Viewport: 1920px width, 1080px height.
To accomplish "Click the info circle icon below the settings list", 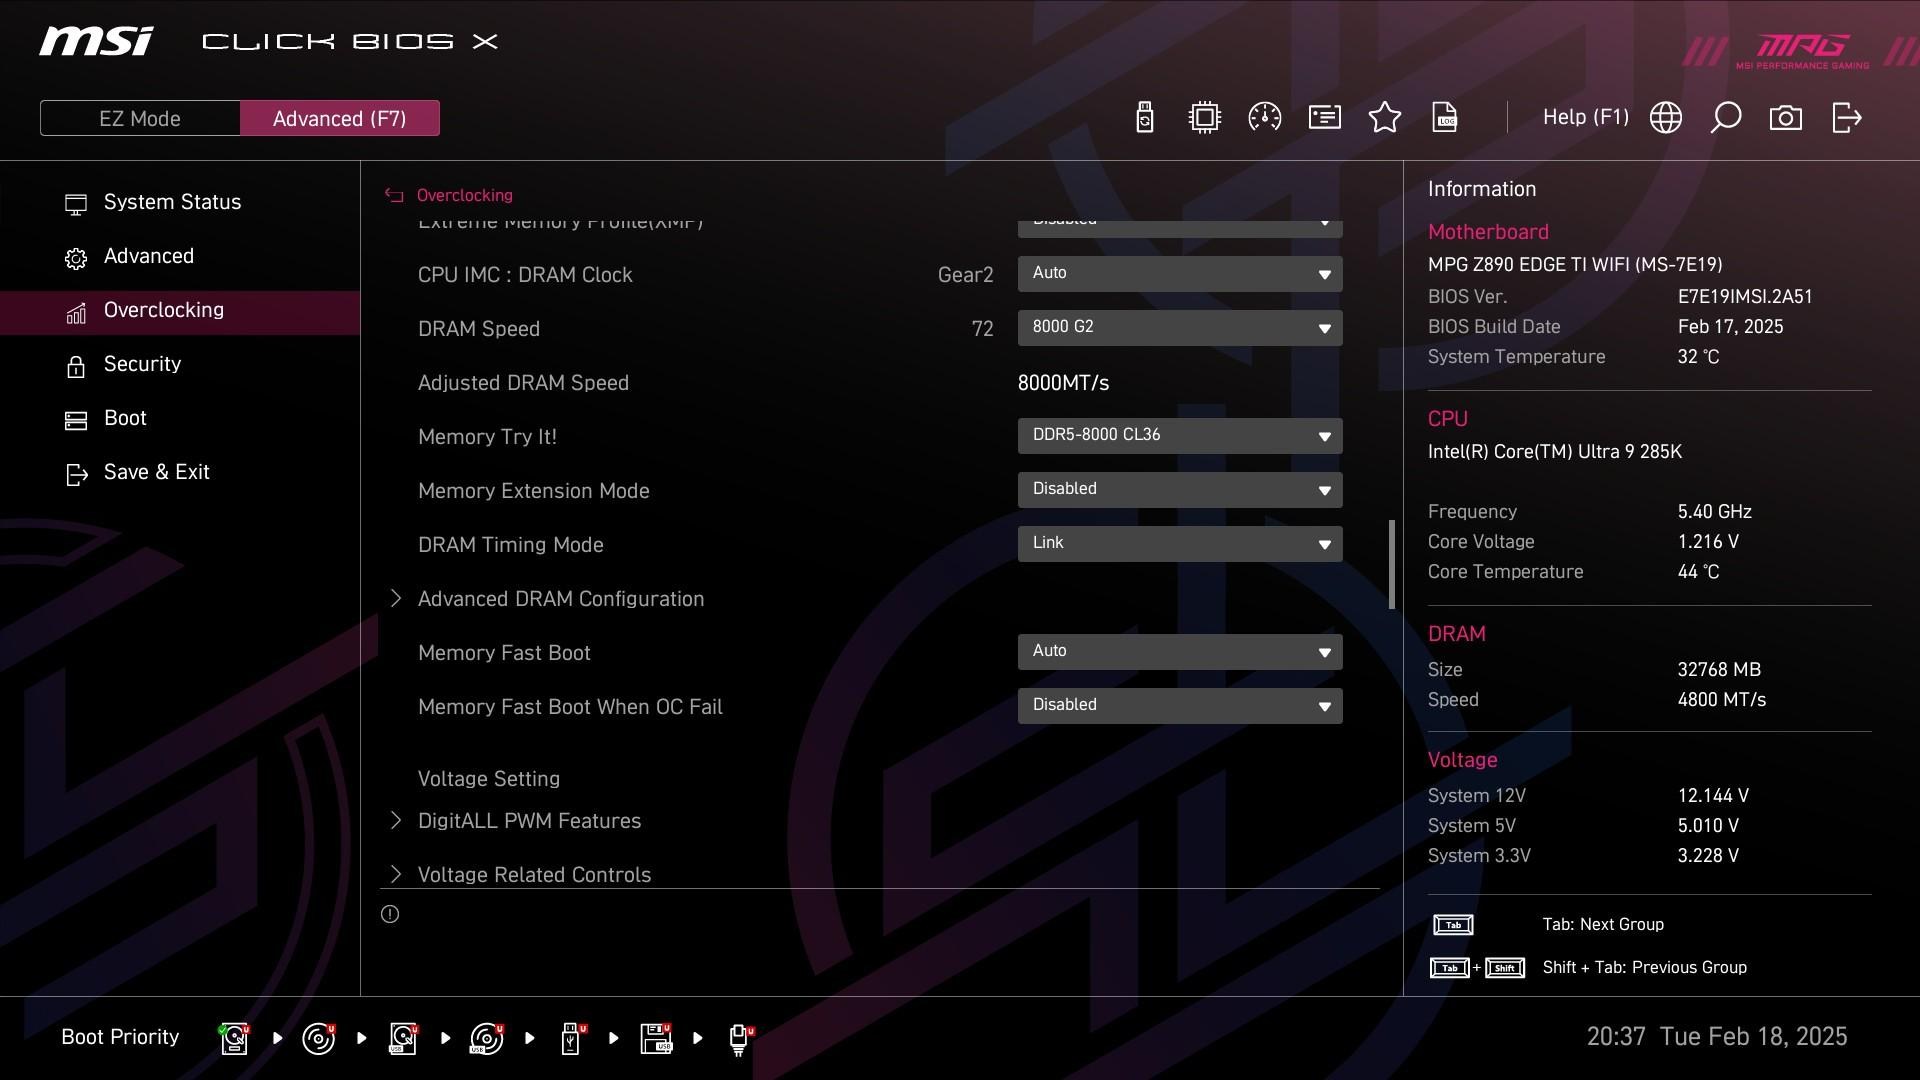I will (390, 914).
